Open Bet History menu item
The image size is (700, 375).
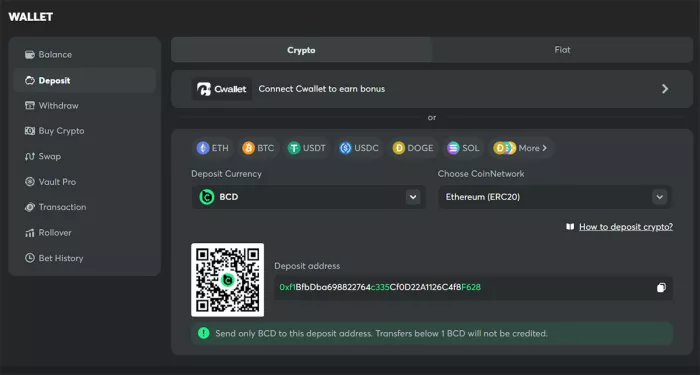click(x=85, y=258)
